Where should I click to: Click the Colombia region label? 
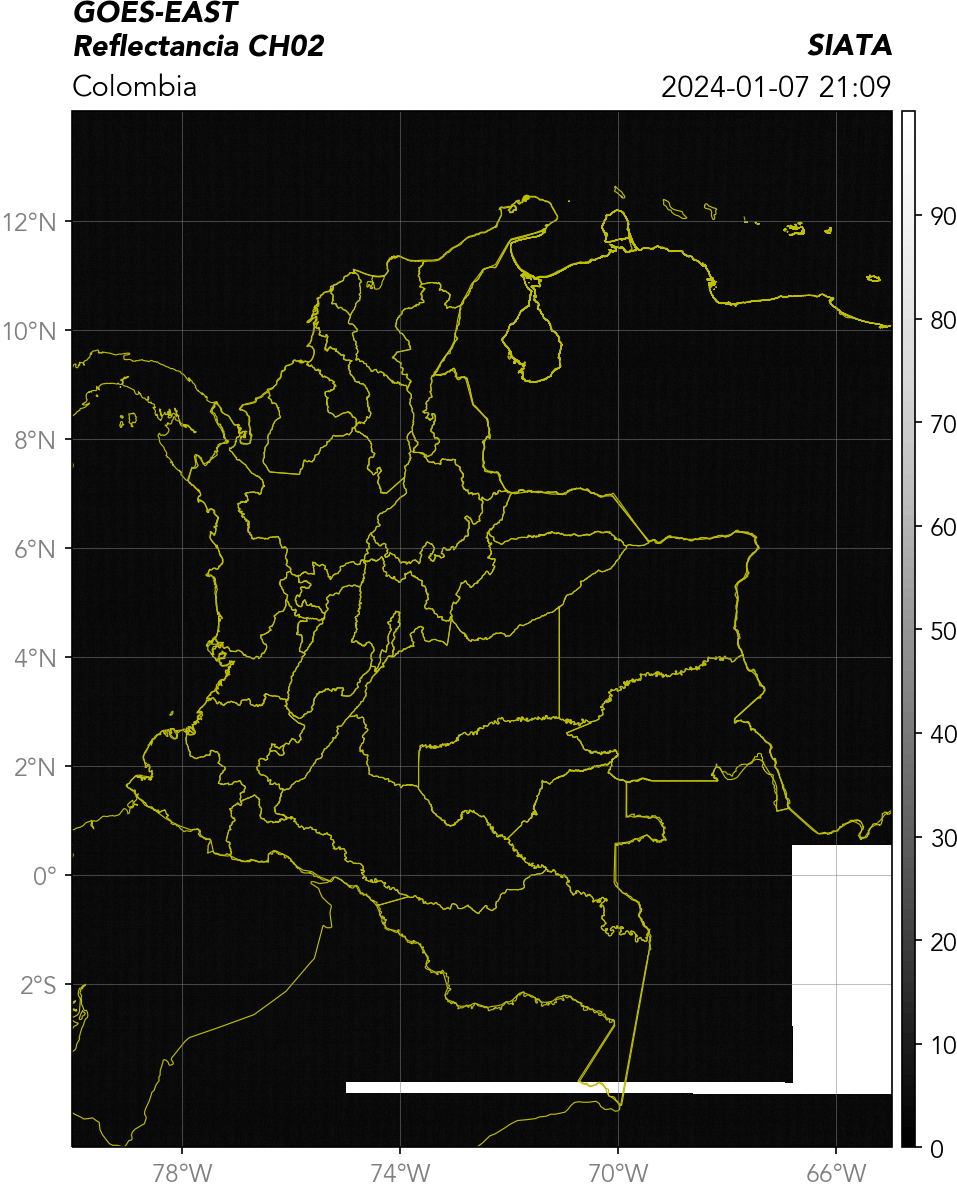[134, 86]
